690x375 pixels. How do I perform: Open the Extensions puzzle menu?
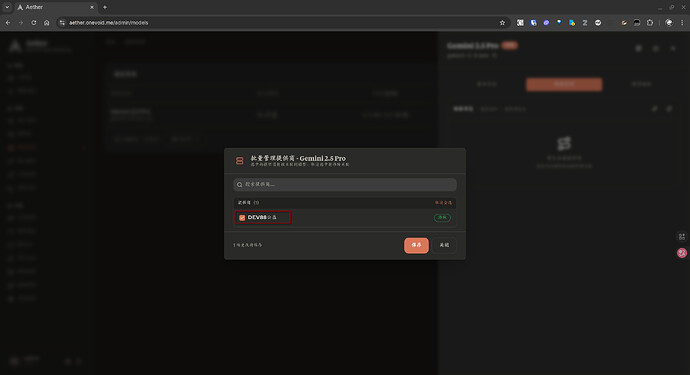[x=650, y=22]
